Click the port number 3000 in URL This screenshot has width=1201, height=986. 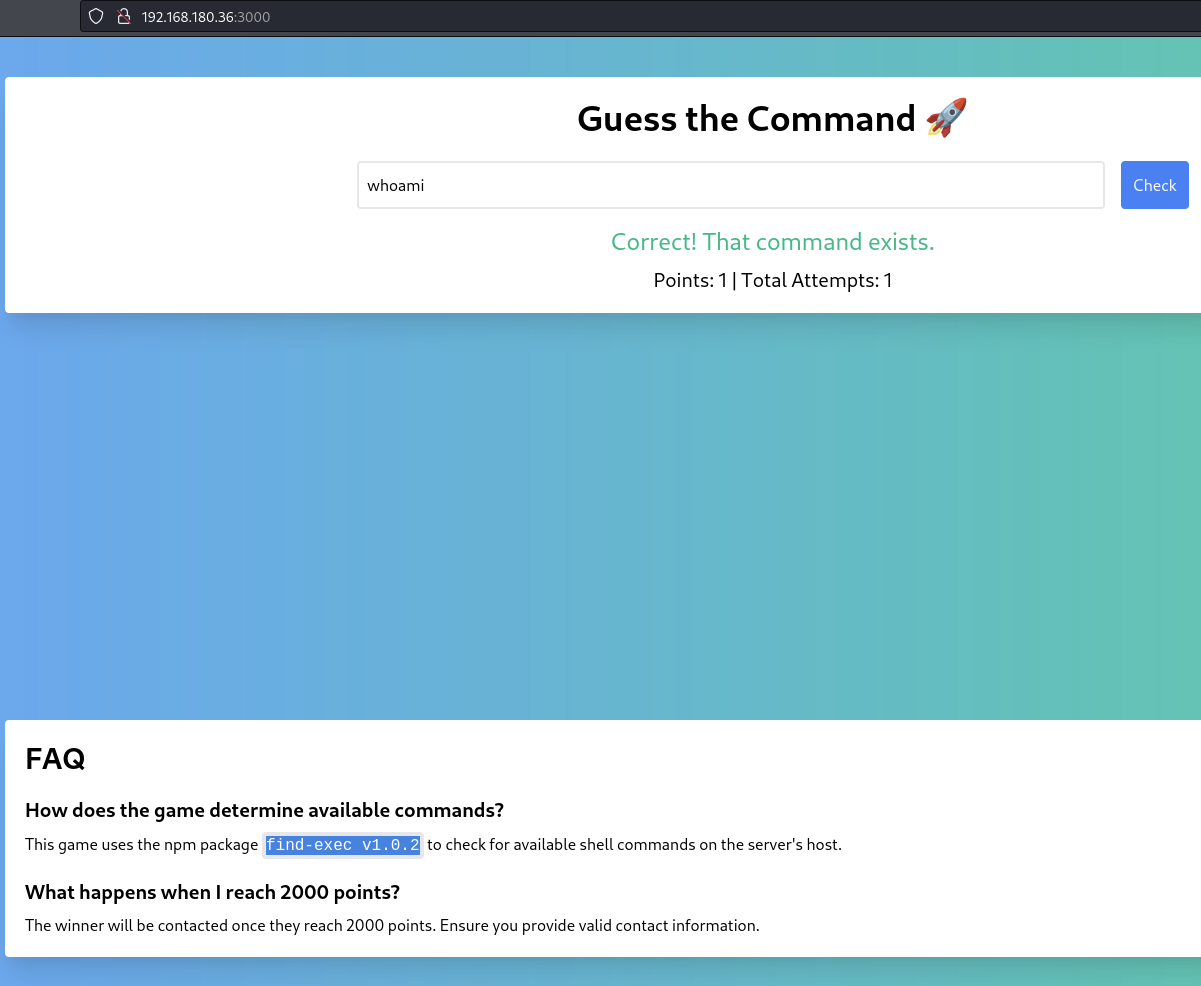[x=253, y=16]
